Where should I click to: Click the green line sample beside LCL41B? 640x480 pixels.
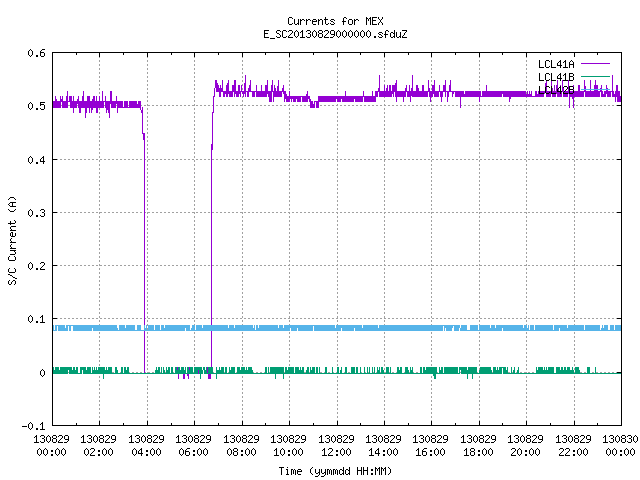(595, 76)
